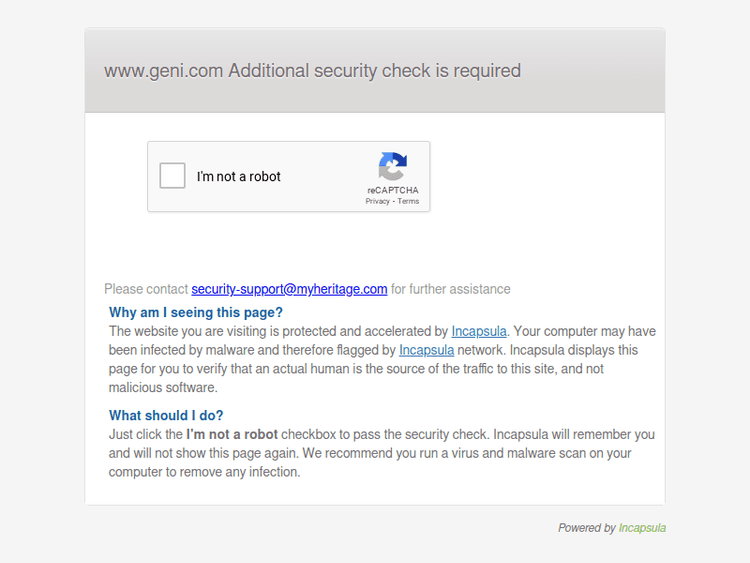Click the "I'm not a robot" label beside checkbox
The width and height of the screenshot is (750, 563).
pyautogui.click(x=239, y=177)
